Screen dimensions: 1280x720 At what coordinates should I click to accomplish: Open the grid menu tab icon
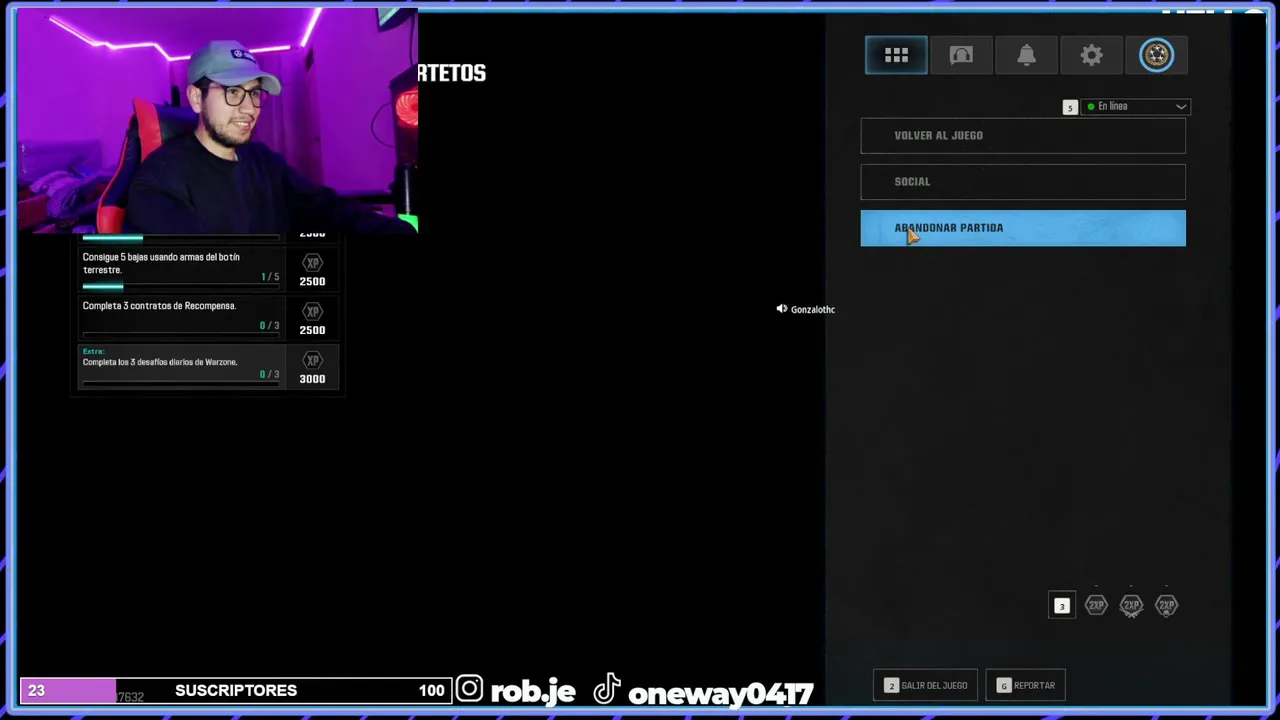tap(896, 55)
